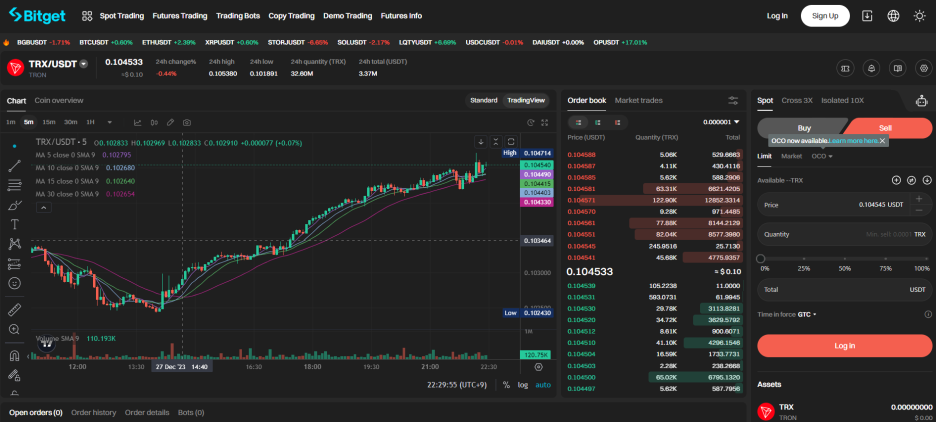Select the Isolated 10X margin tab
Viewport: 936px width, 422px height.
pyautogui.click(x=842, y=100)
